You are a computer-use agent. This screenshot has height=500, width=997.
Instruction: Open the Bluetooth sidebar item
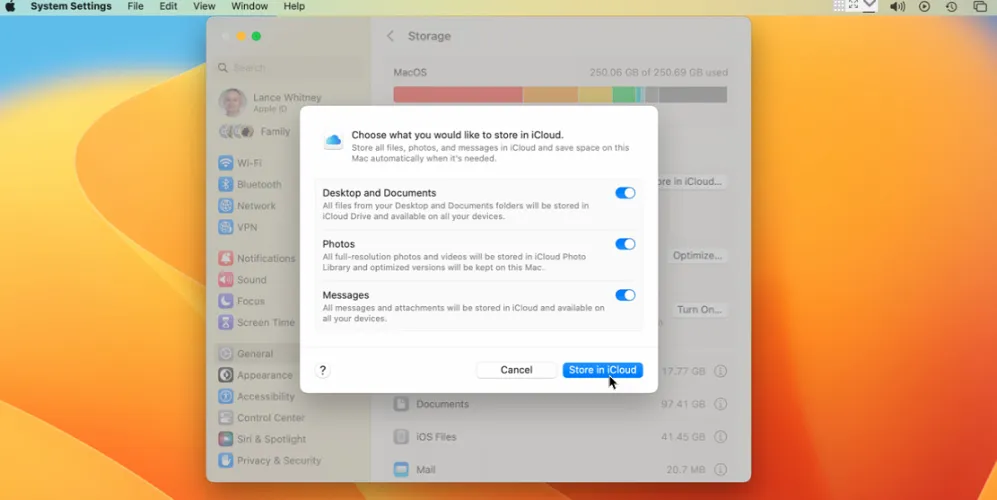point(258,184)
